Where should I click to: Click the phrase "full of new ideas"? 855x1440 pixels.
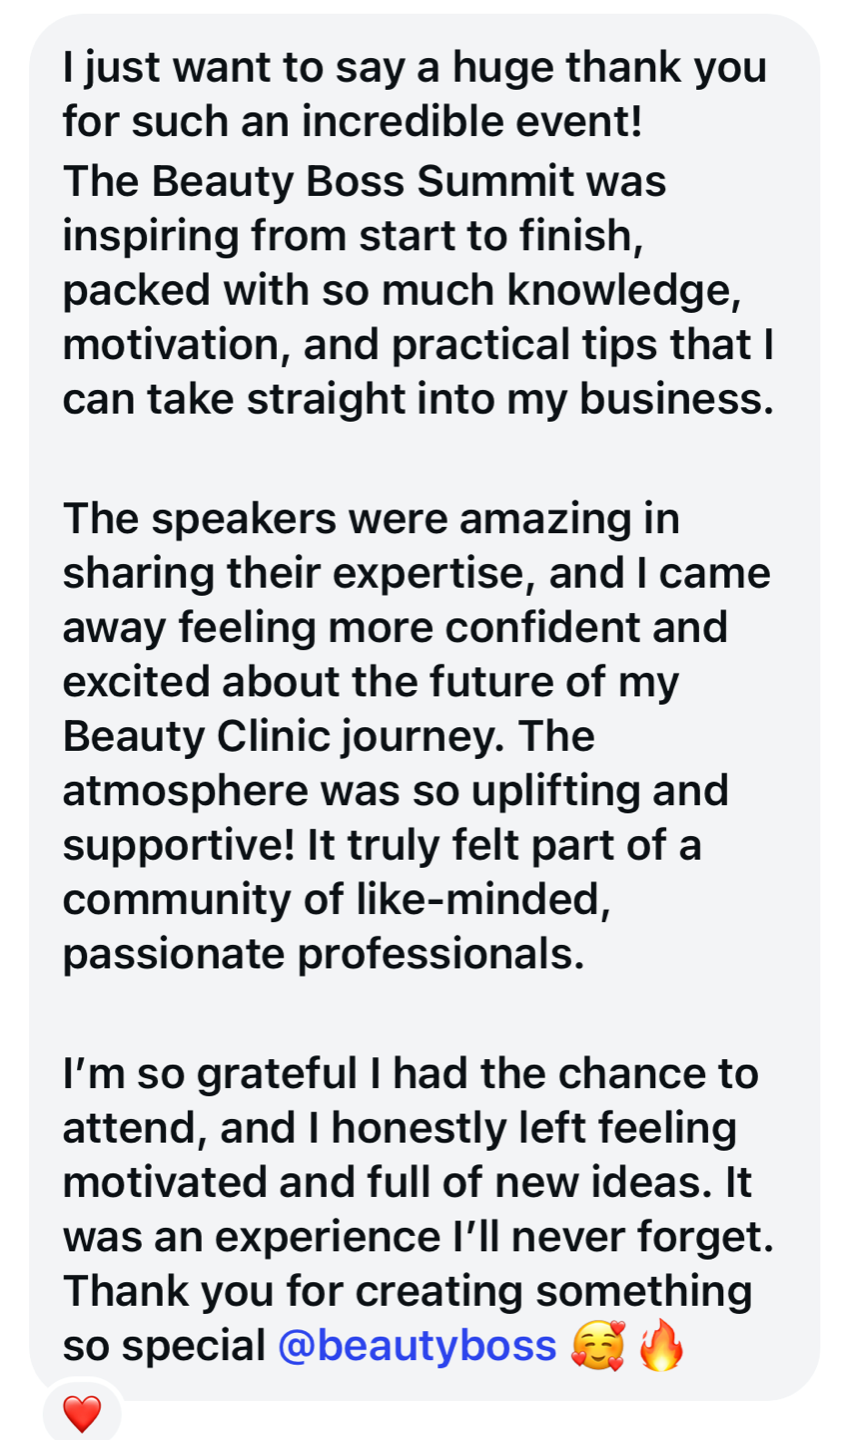(x=535, y=1183)
